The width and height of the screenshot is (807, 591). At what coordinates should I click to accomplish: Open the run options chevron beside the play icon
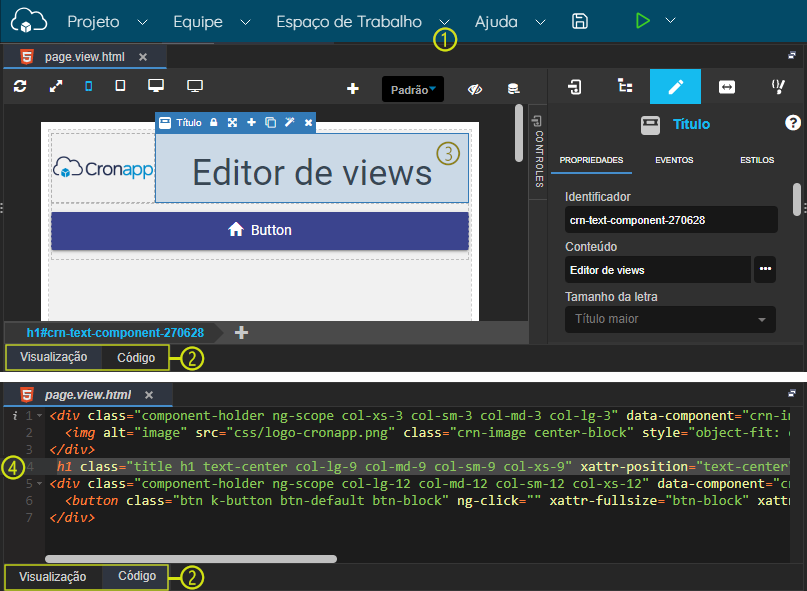(x=670, y=21)
